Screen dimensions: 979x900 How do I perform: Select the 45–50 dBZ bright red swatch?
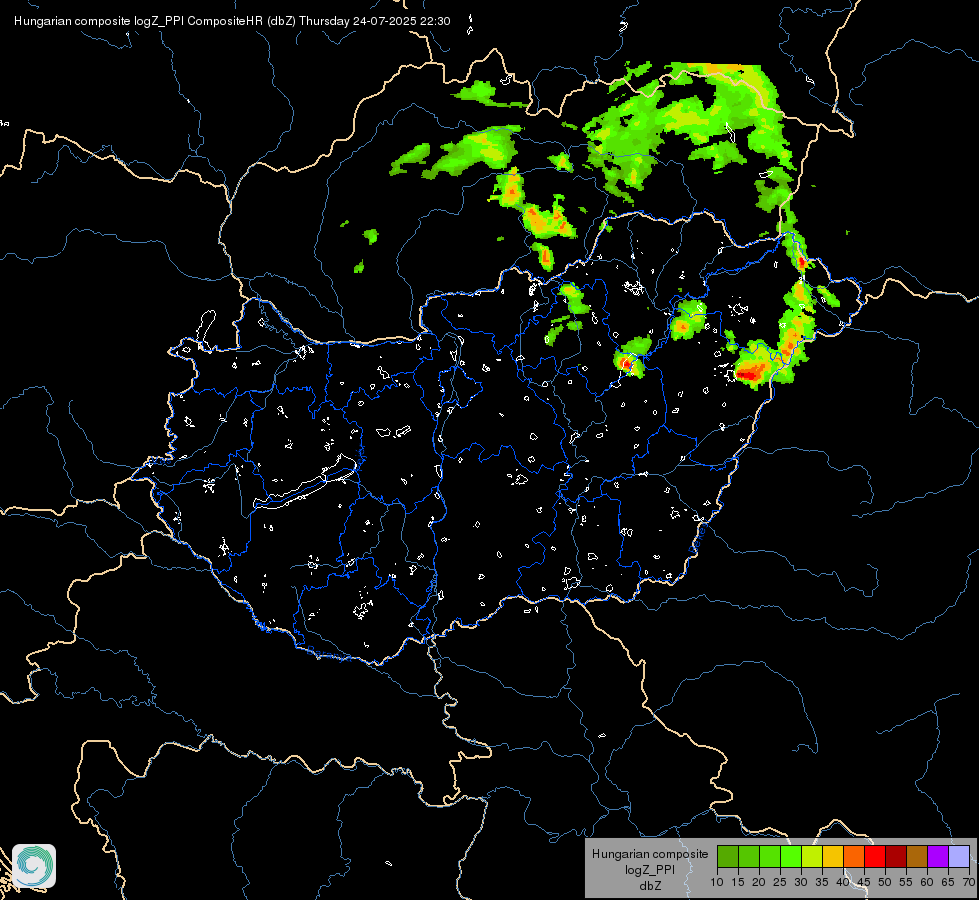(875, 856)
